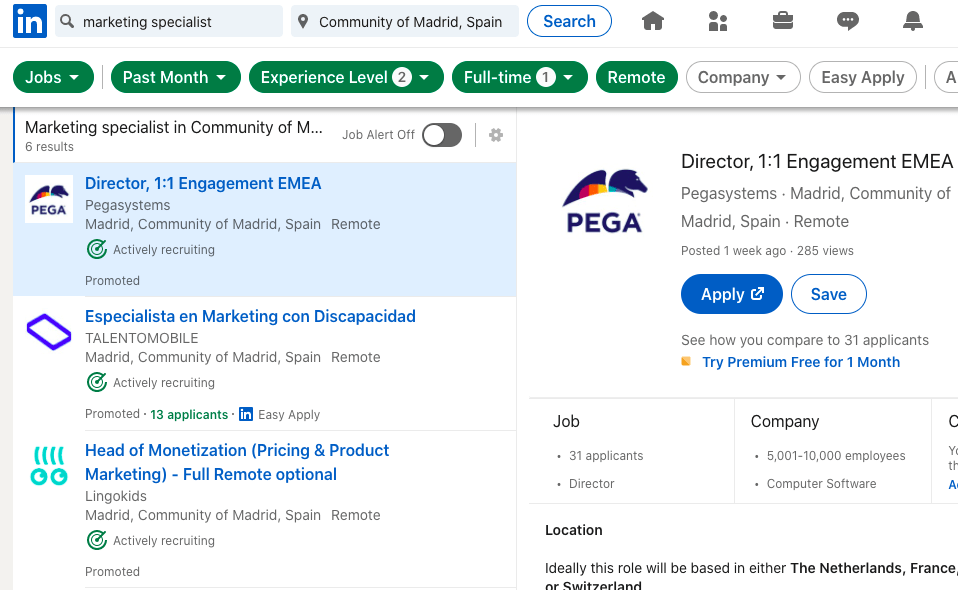Click the location pin icon
958x590 pixels.
pos(302,22)
